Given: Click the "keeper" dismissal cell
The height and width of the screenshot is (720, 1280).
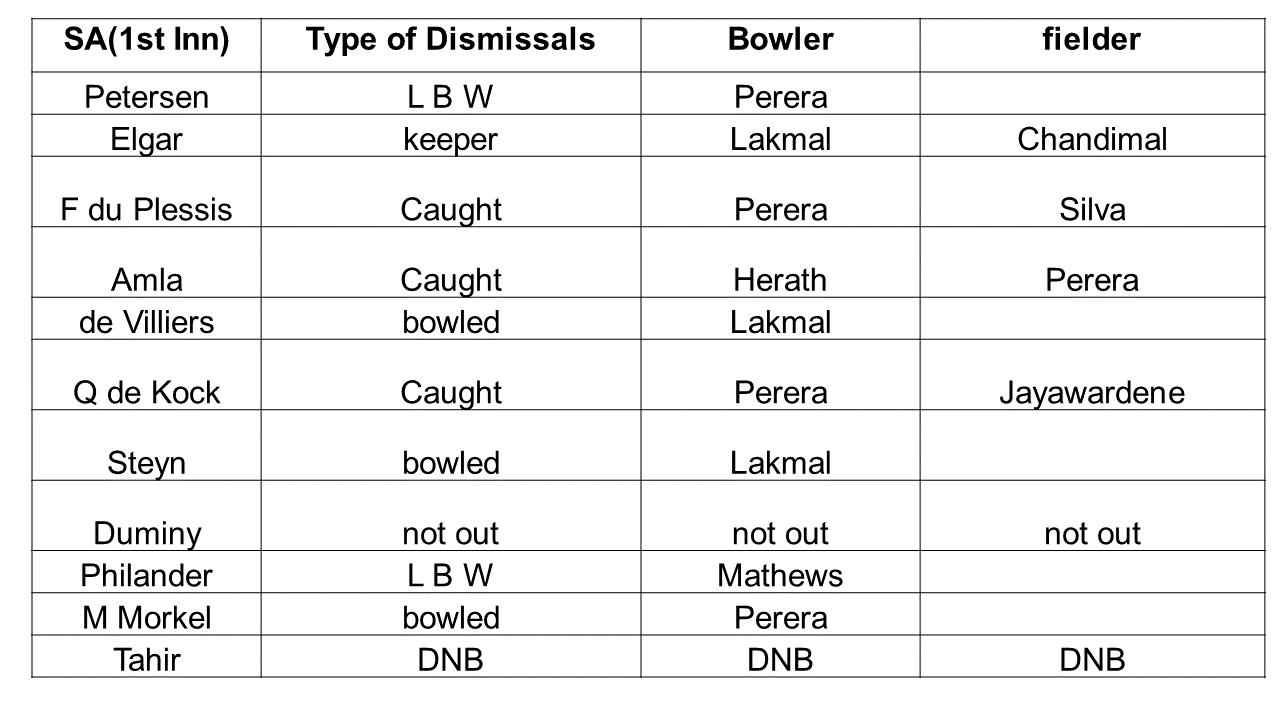Looking at the screenshot, I should tap(450, 139).
